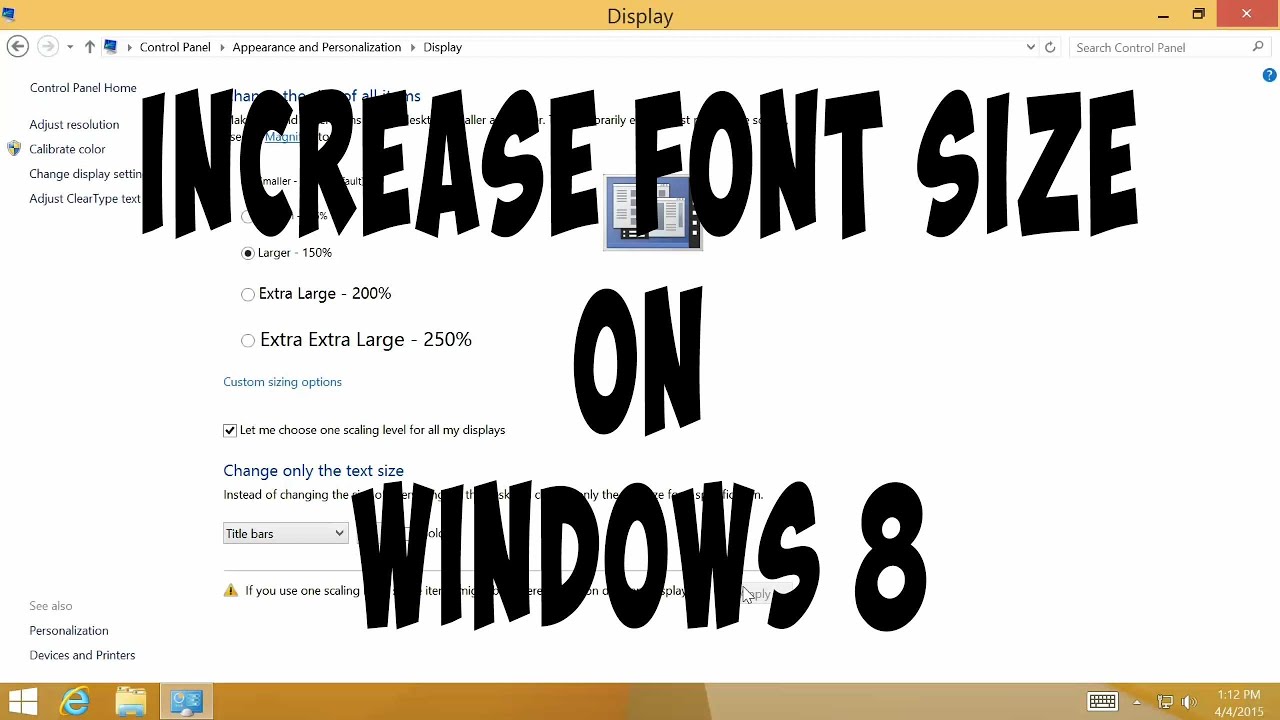Open Devices and Printers link
The width and height of the screenshot is (1280, 720).
[x=82, y=655]
